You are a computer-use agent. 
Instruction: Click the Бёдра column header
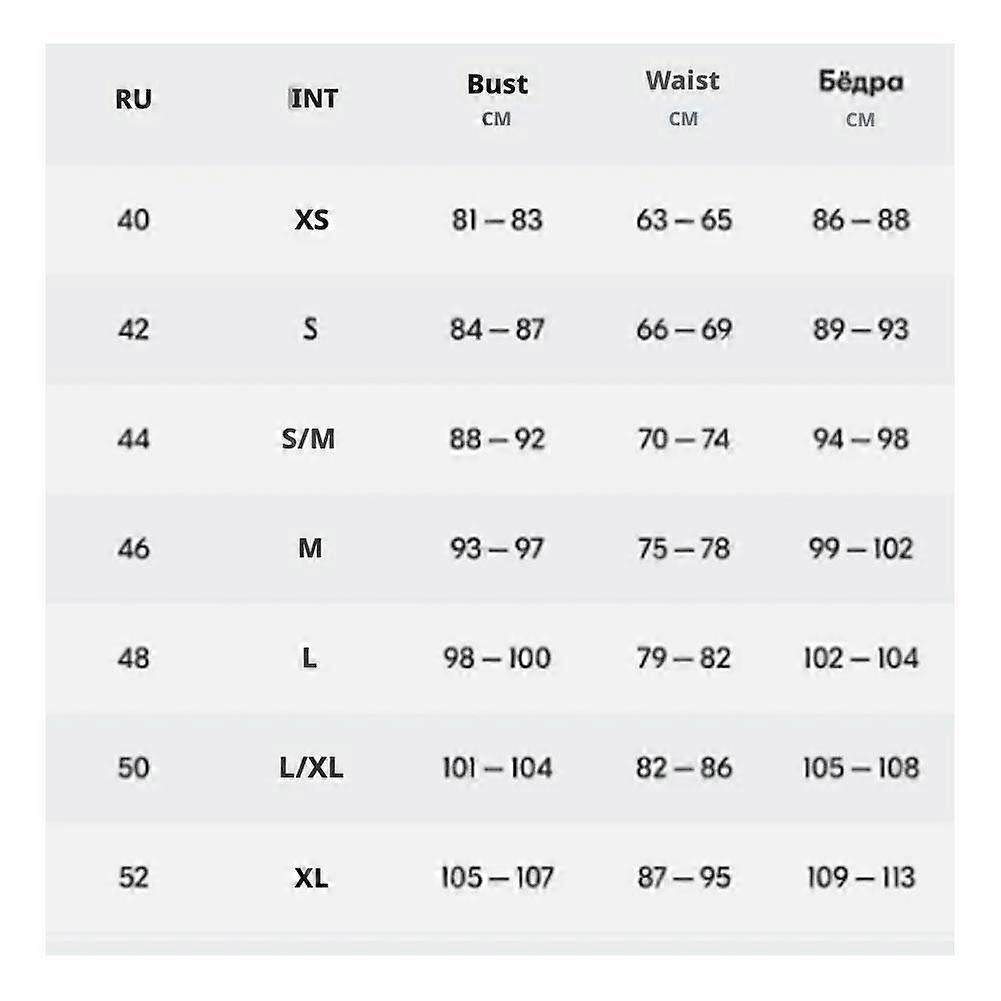[x=861, y=82]
